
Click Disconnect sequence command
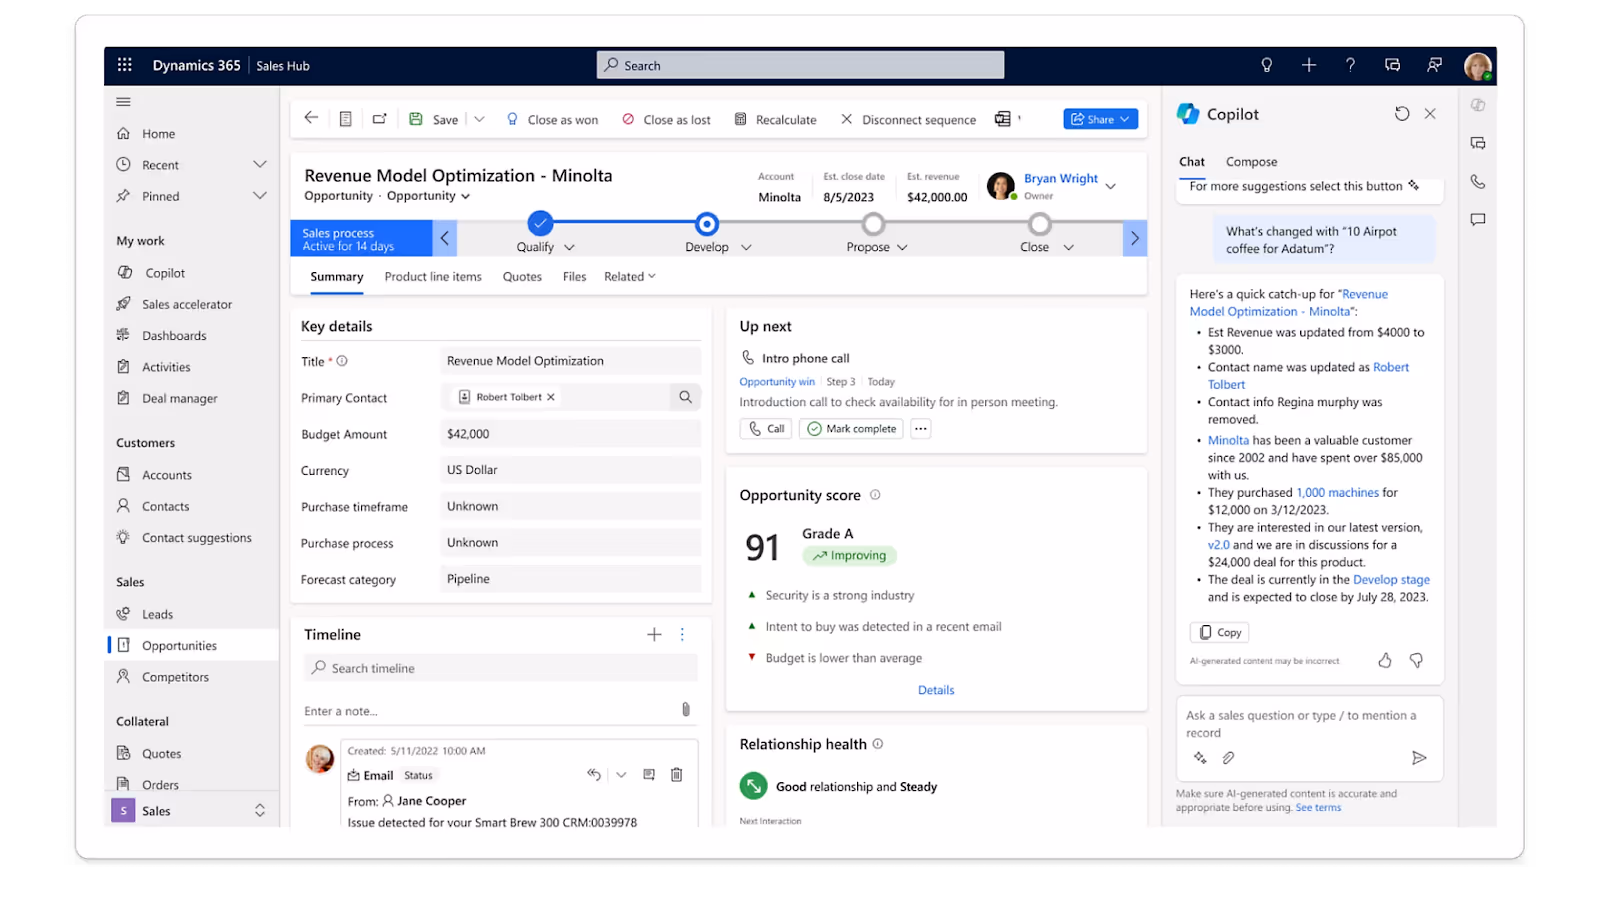tap(908, 119)
